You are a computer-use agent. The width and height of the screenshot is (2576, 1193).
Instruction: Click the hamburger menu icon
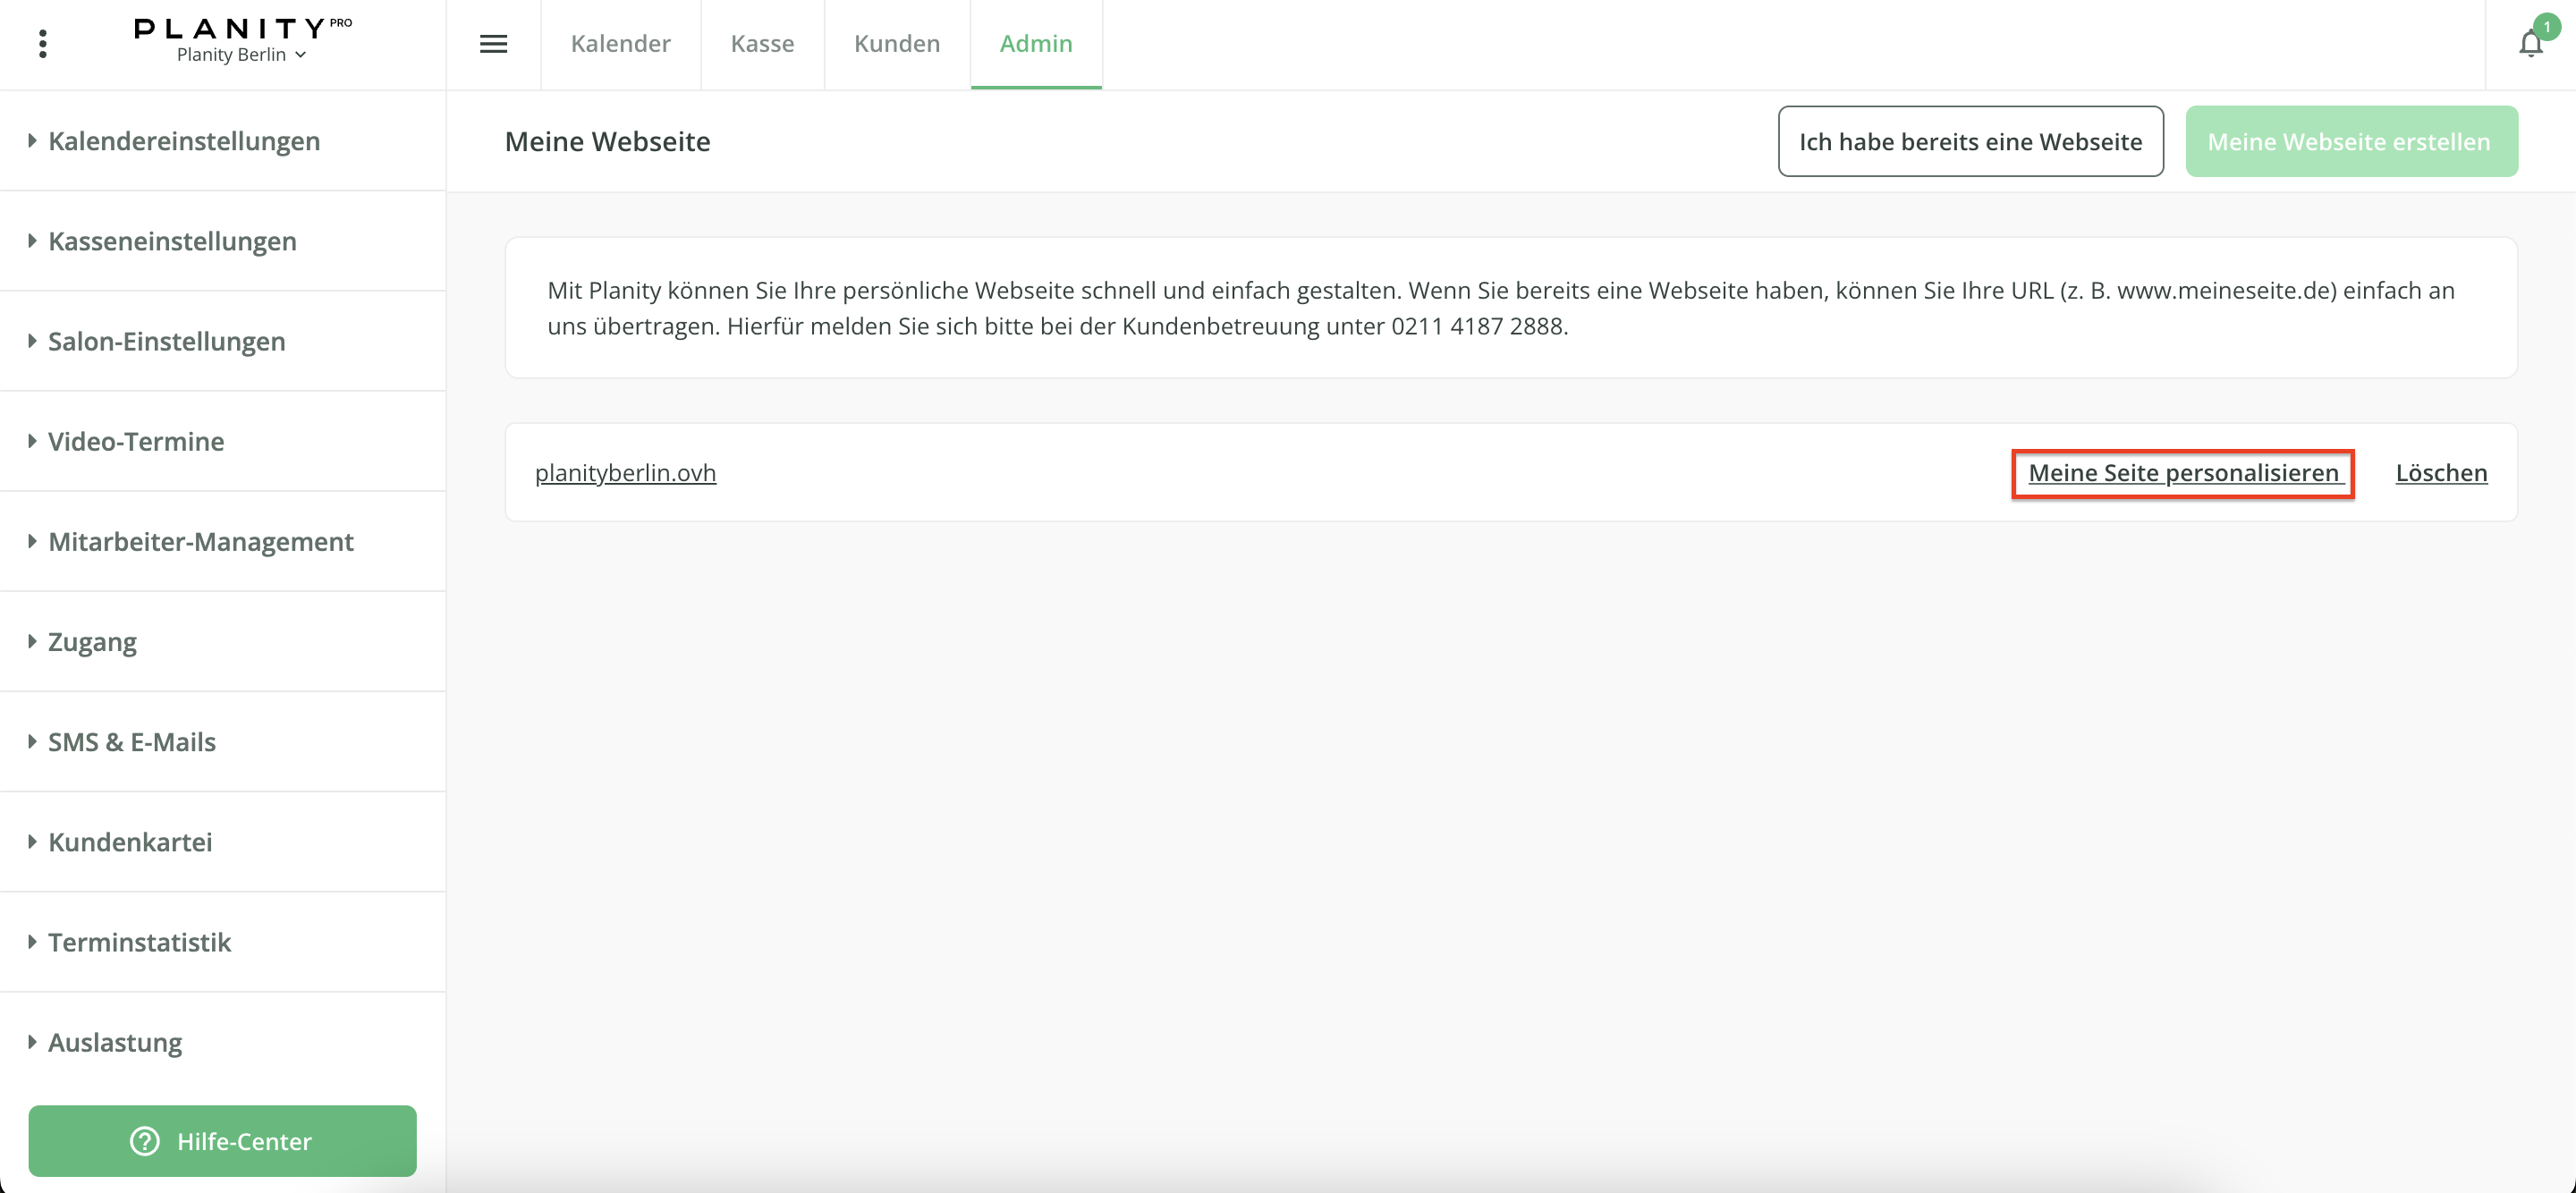click(493, 44)
